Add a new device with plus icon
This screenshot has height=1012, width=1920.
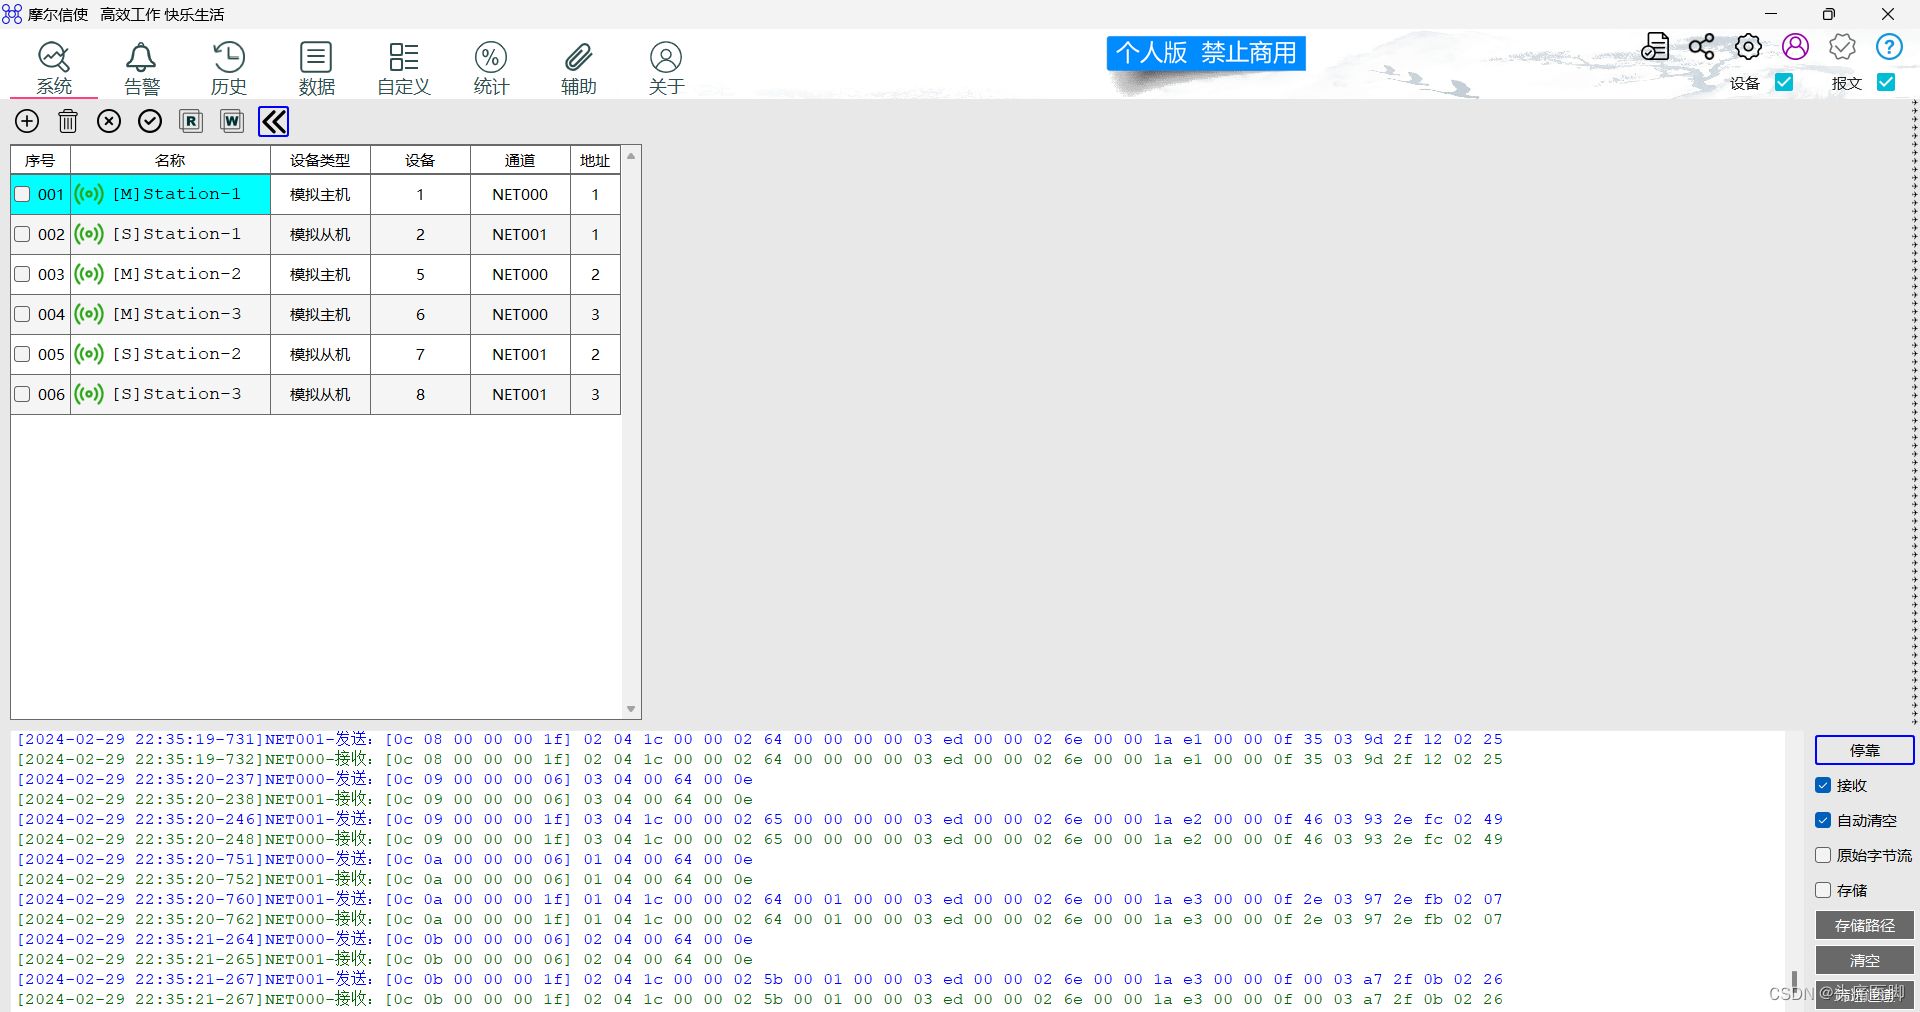click(x=26, y=121)
